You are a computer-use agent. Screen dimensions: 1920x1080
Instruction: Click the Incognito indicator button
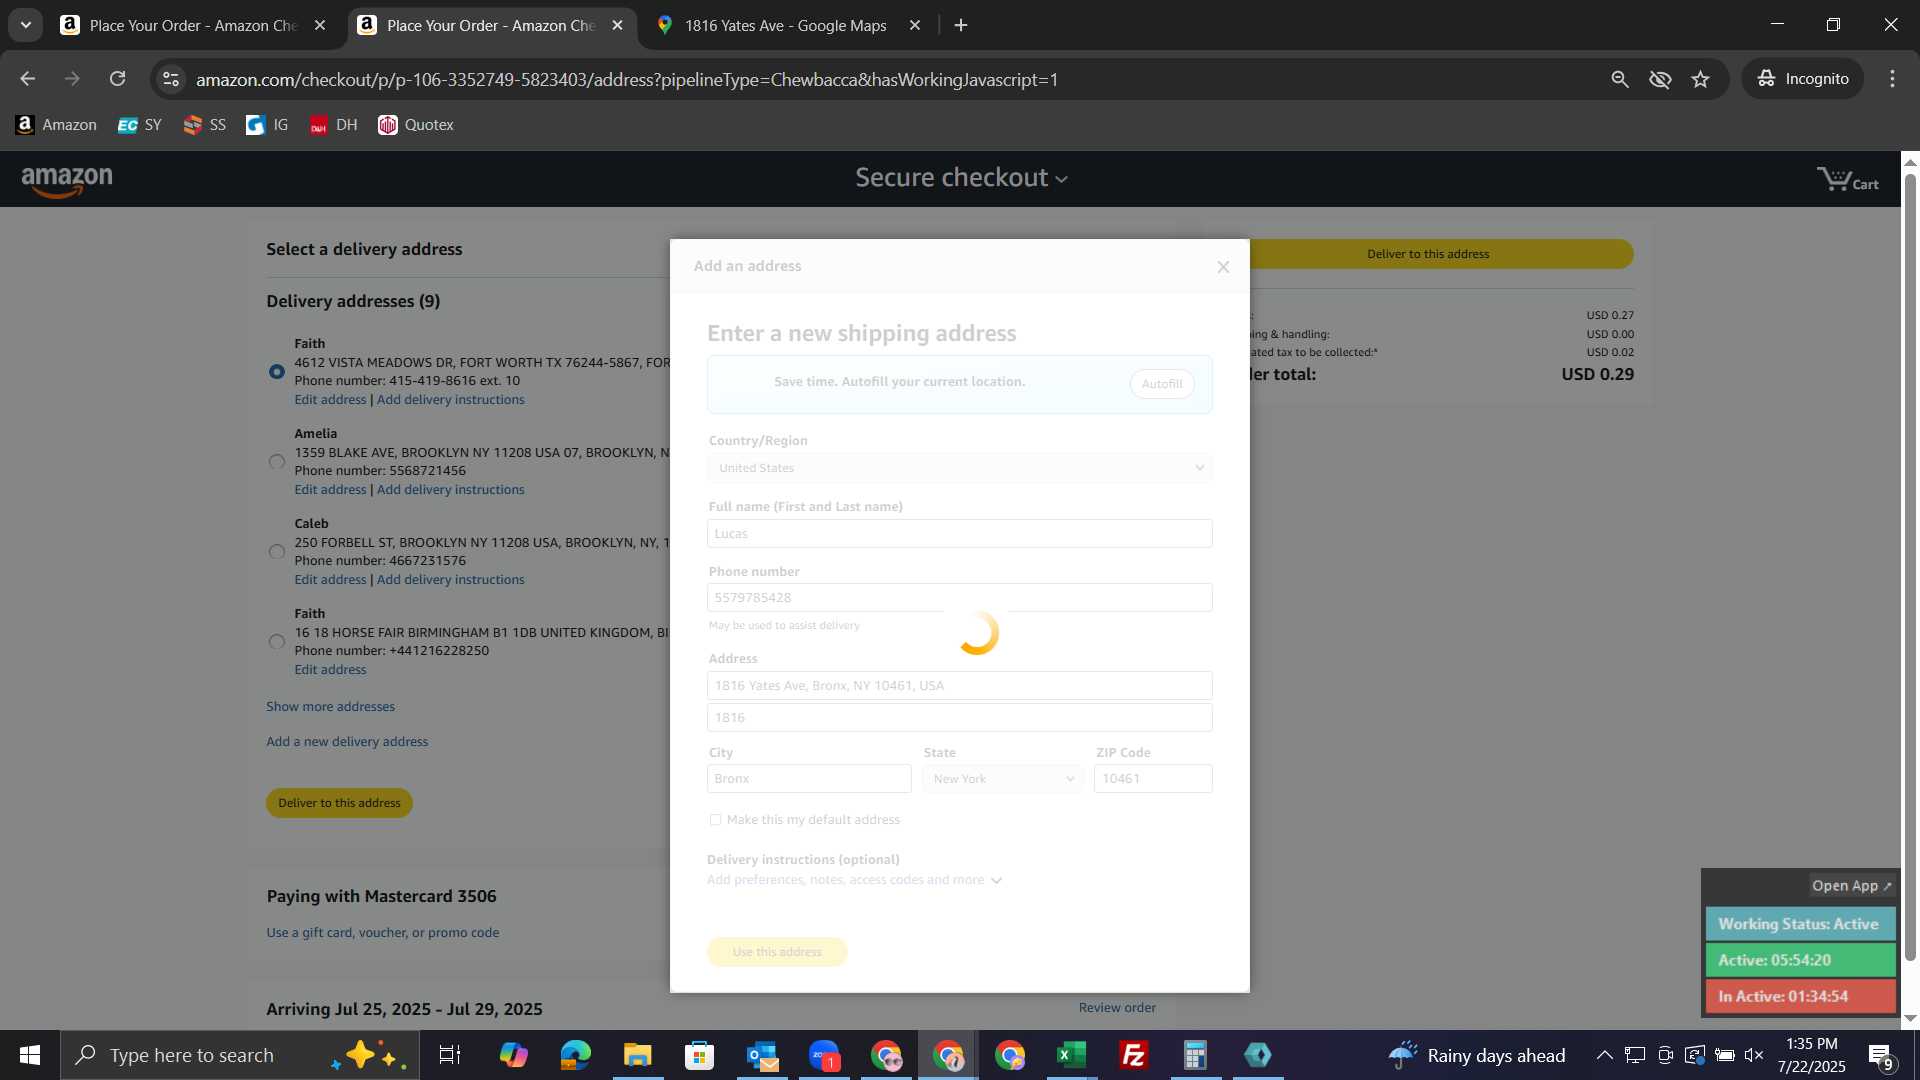tap(1803, 79)
